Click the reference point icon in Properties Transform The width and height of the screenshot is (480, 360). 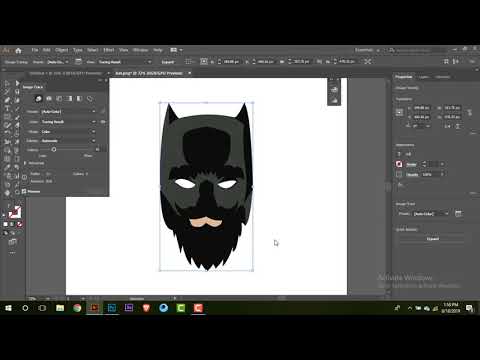tap(399, 112)
